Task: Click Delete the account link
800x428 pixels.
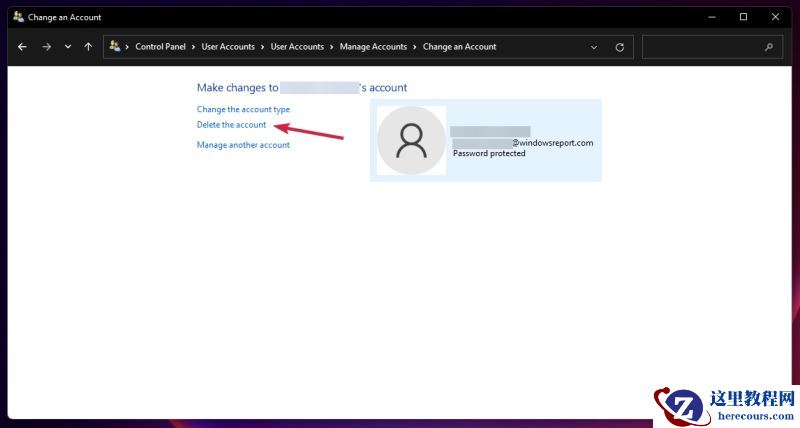Action: 231,124
